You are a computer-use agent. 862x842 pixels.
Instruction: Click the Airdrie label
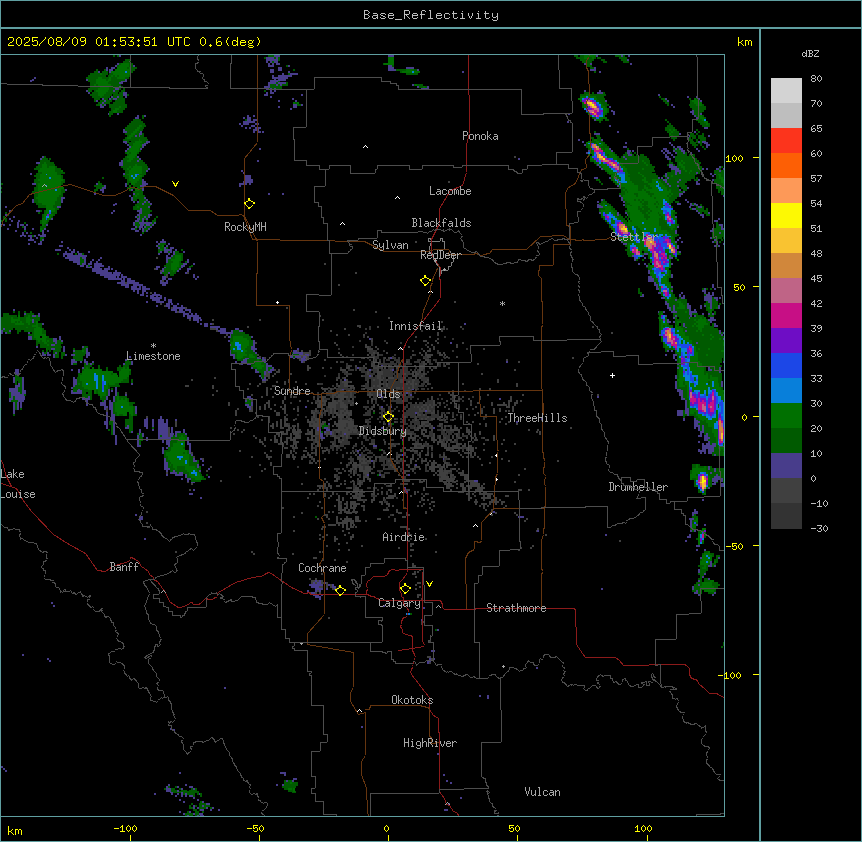coord(404,537)
